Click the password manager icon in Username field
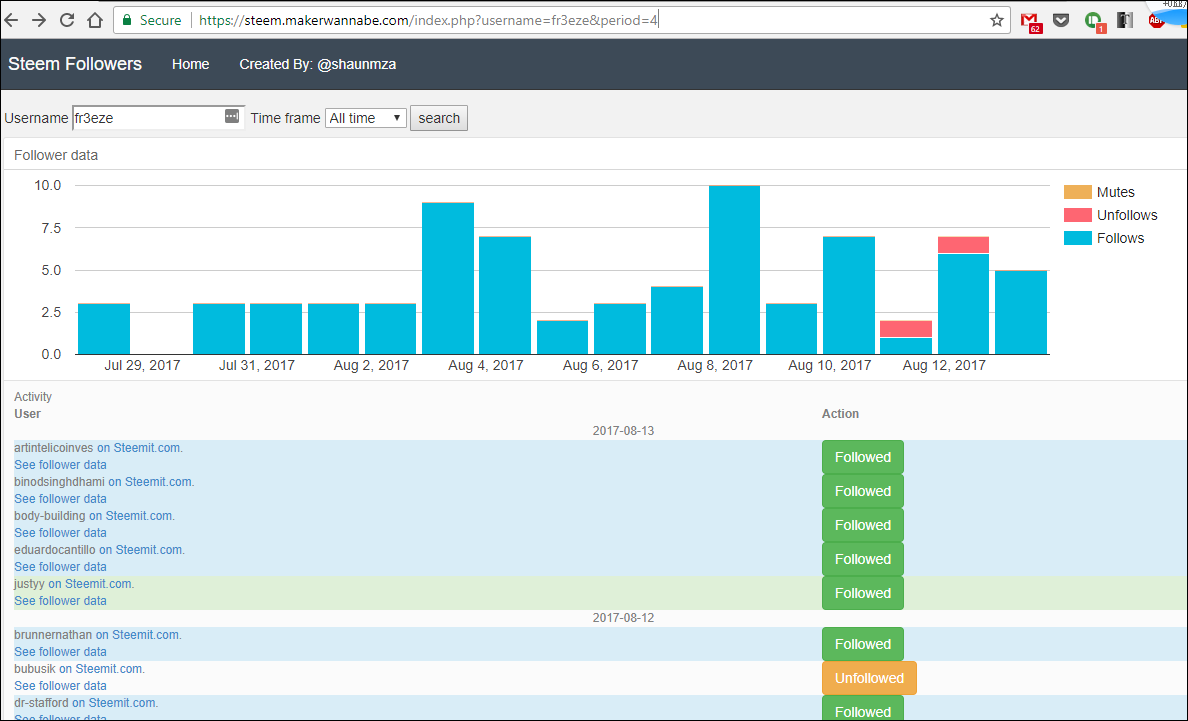The width and height of the screenshot is (1188, 721). point(232,116)
